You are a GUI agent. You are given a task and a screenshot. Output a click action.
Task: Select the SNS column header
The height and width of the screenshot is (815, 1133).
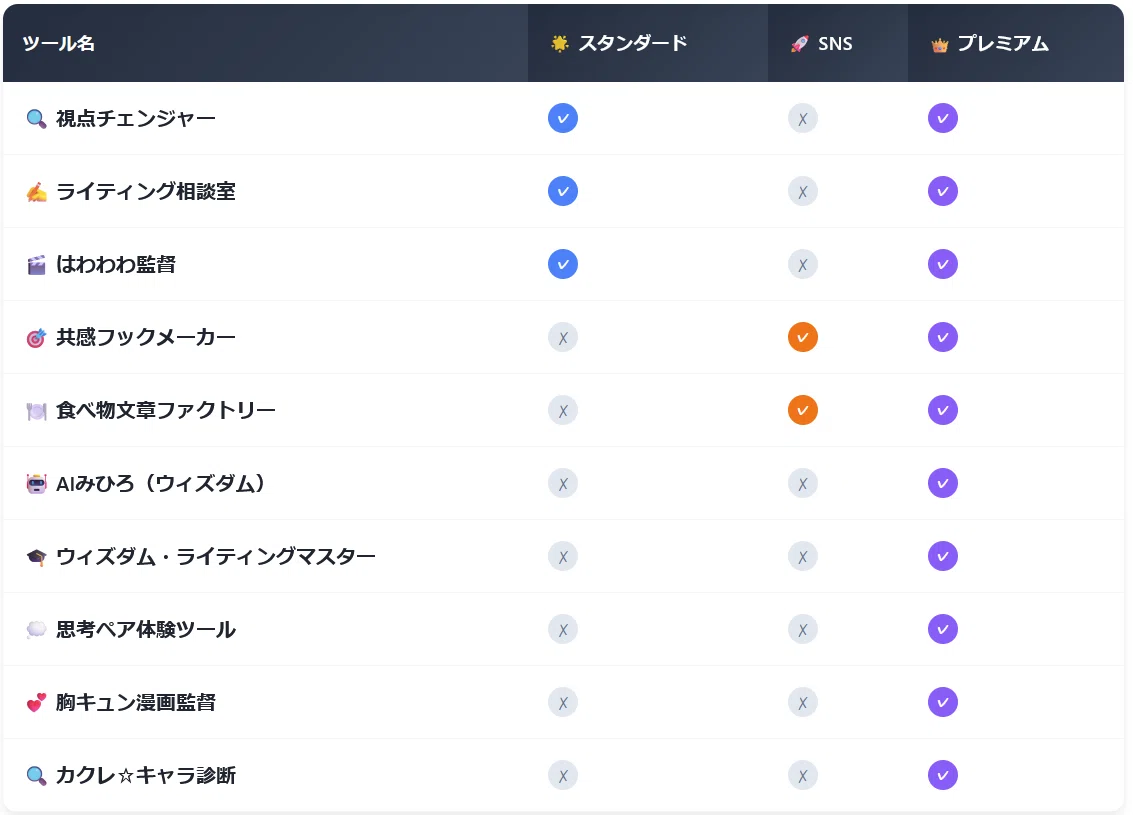pyautogui.click(x=822, y=44)
